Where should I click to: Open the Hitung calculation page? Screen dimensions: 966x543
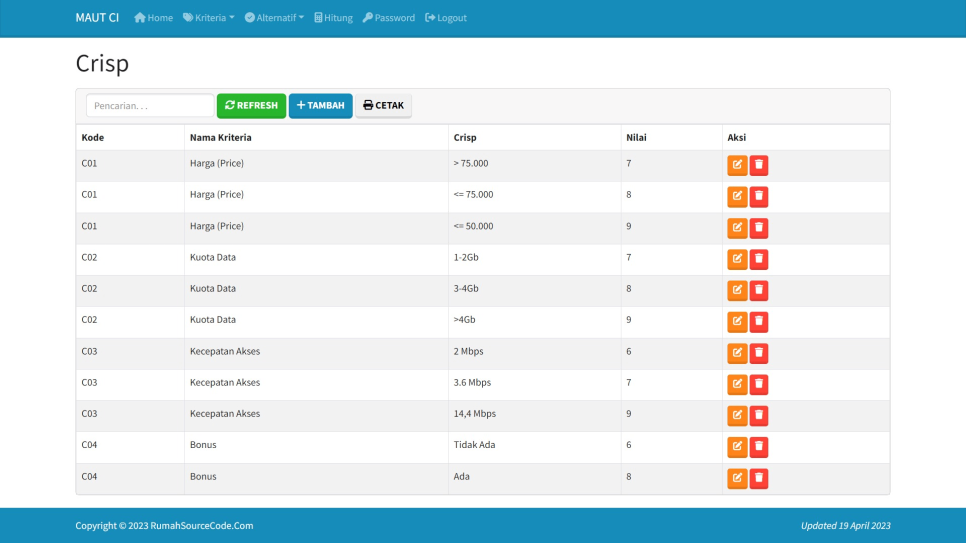click(333, 18)
